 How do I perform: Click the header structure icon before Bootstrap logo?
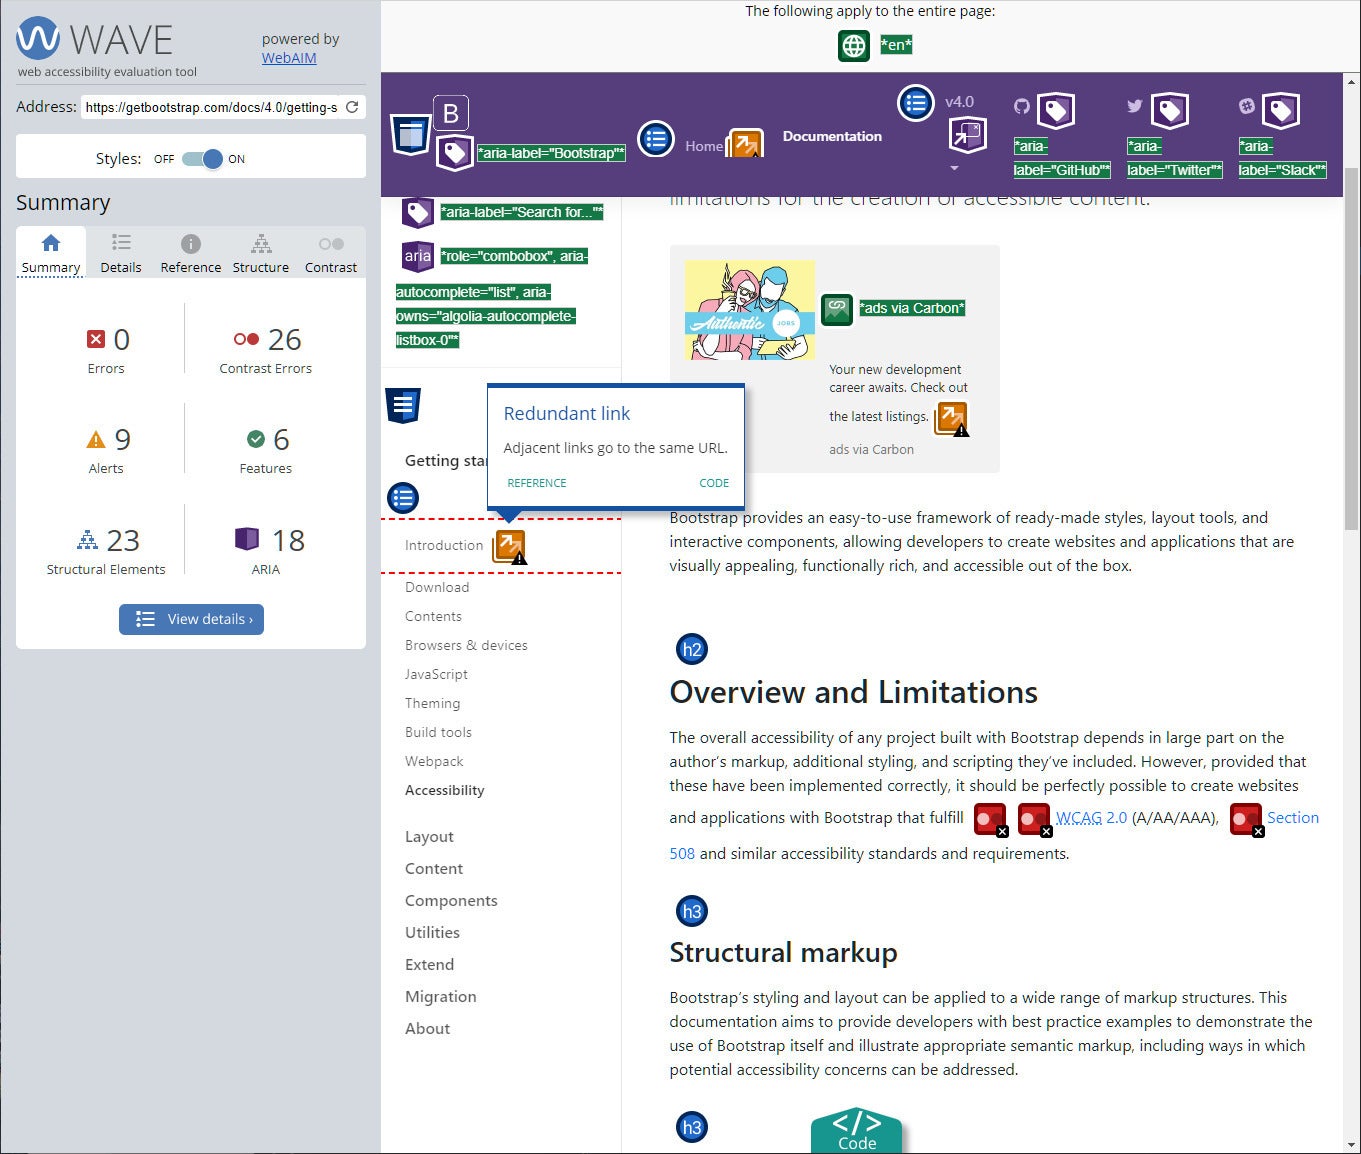410,133
